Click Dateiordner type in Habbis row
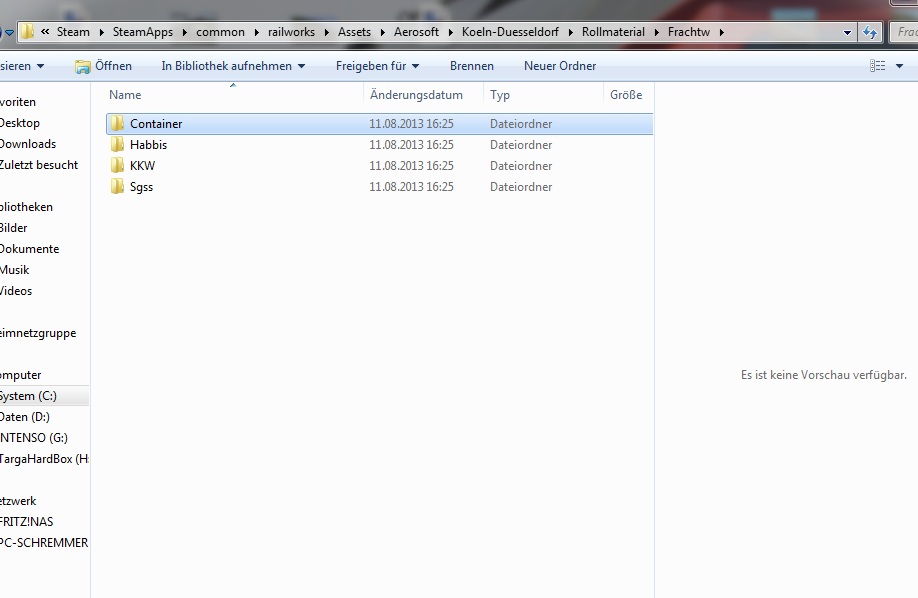 [521, 145]
